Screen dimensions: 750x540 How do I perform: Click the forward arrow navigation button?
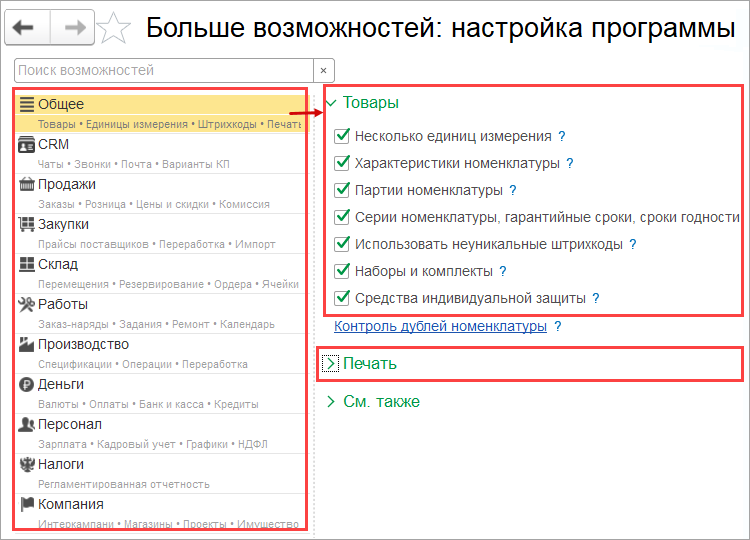(x=73, y=27)
